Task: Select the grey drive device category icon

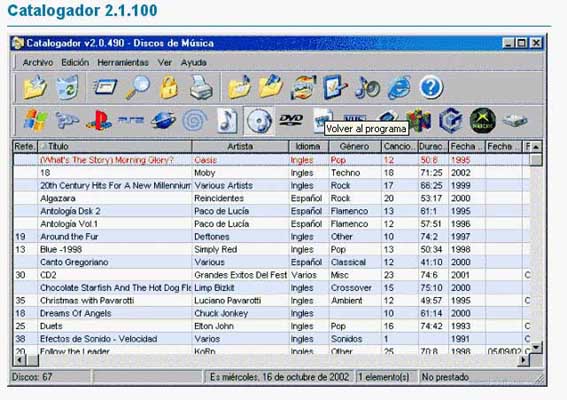Action: [x=515, y=120]
